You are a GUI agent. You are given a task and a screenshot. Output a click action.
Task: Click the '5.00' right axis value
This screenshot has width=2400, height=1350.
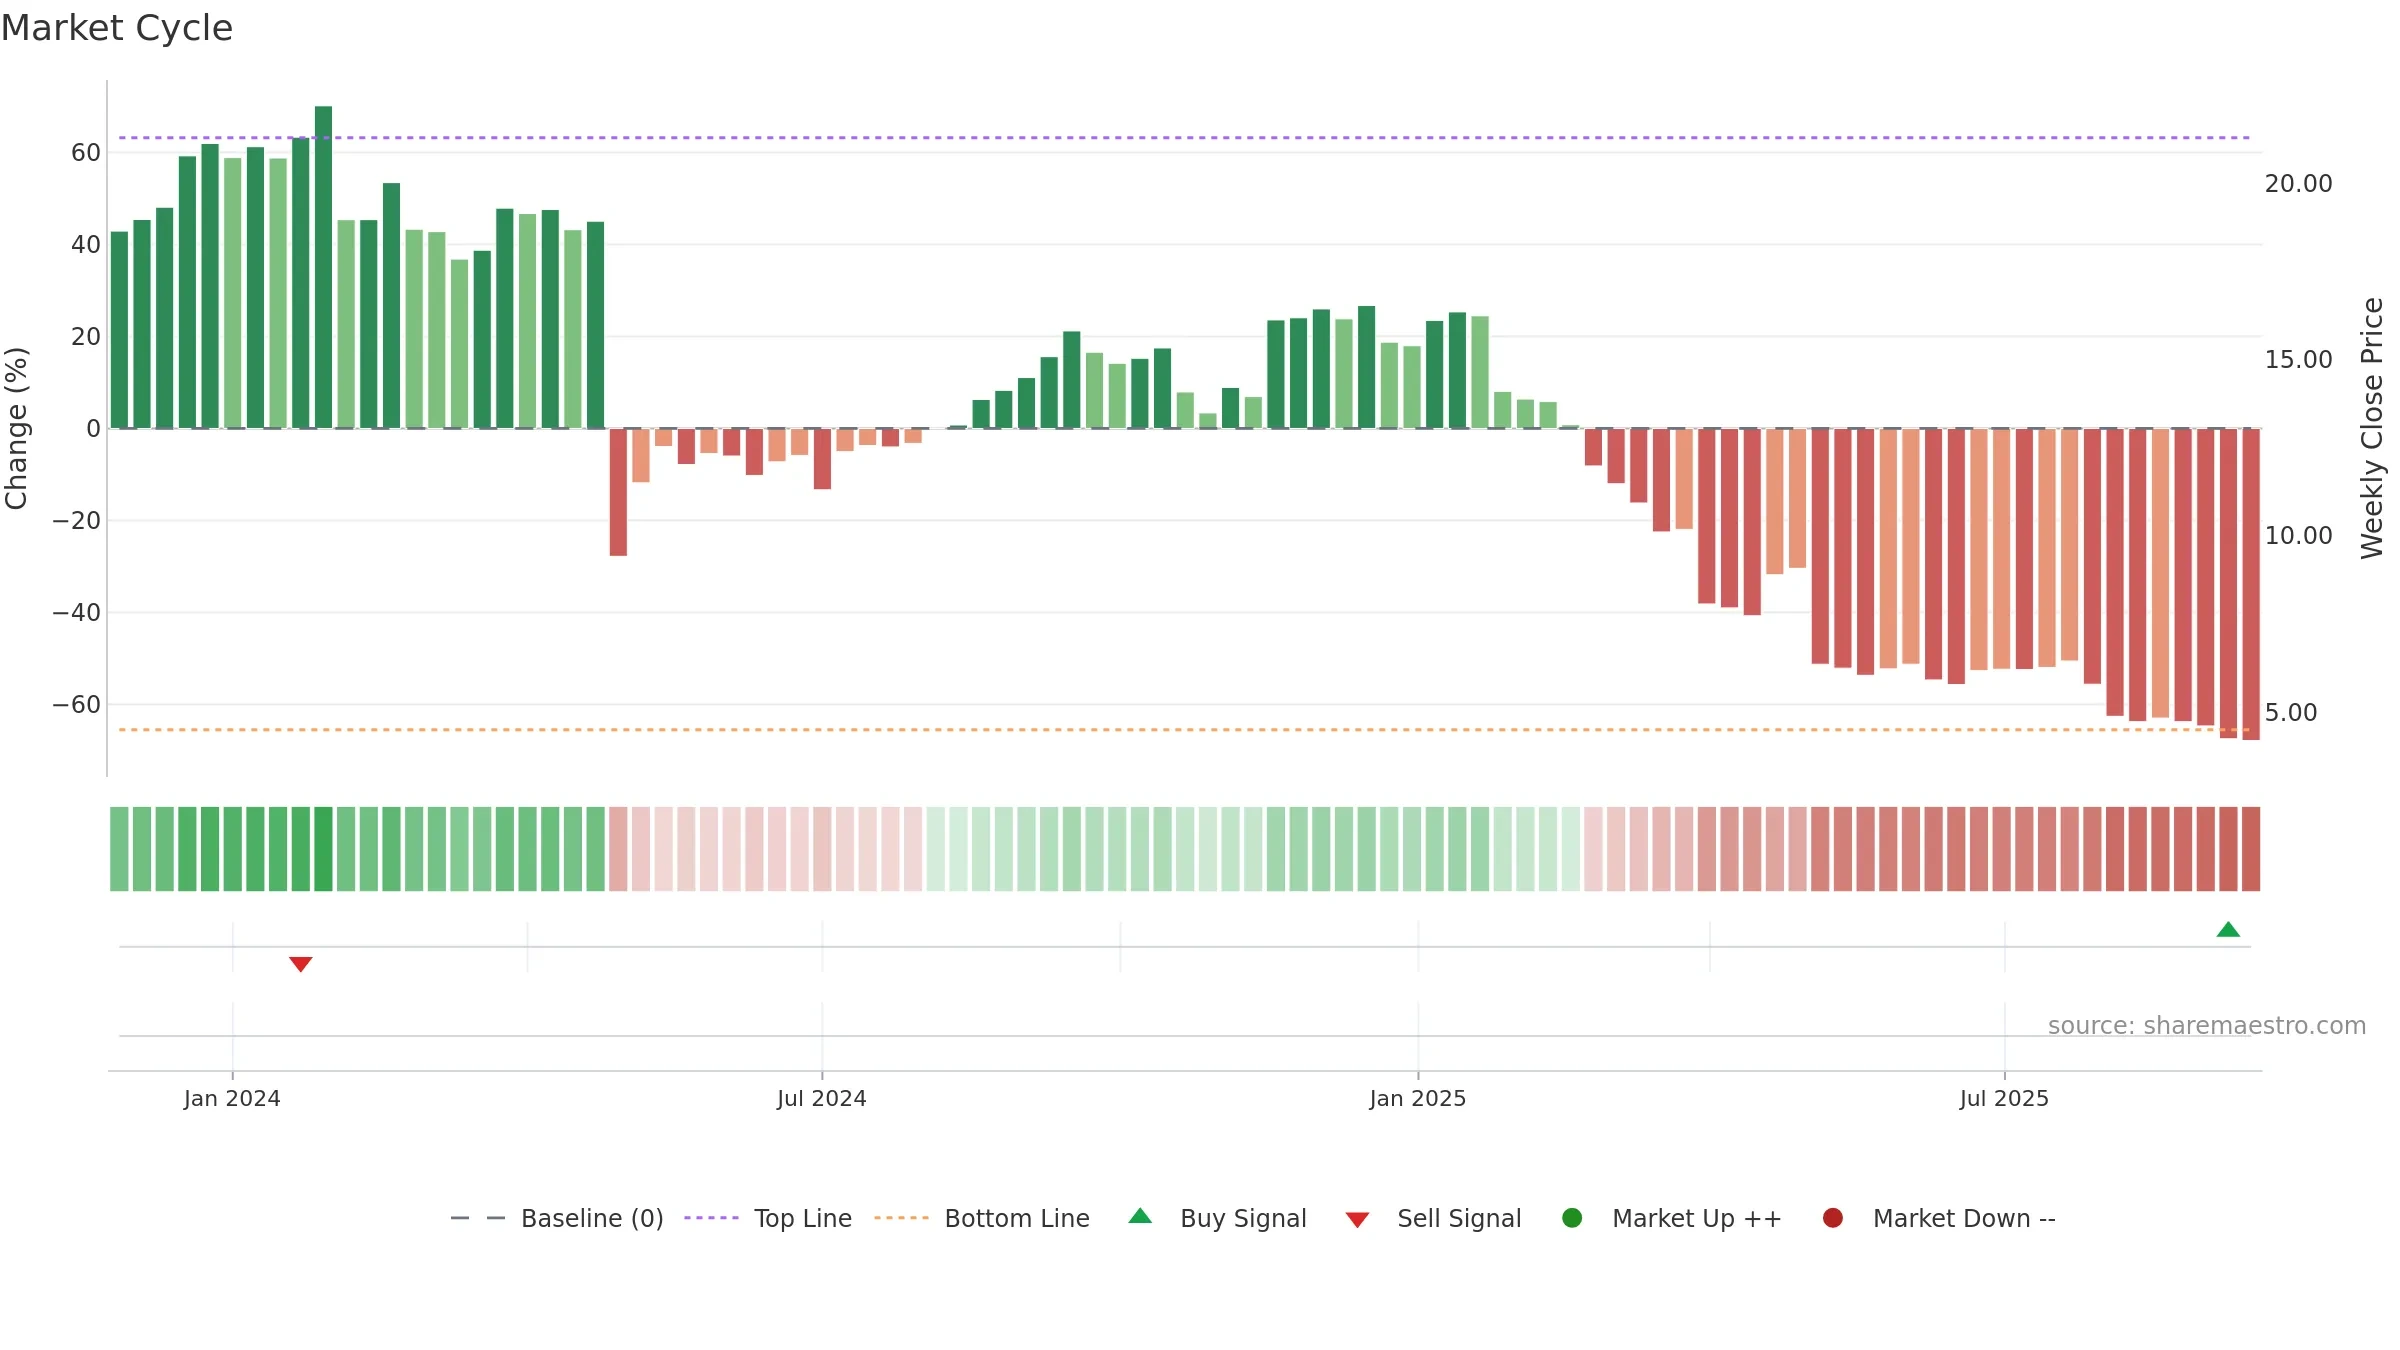2291,713
